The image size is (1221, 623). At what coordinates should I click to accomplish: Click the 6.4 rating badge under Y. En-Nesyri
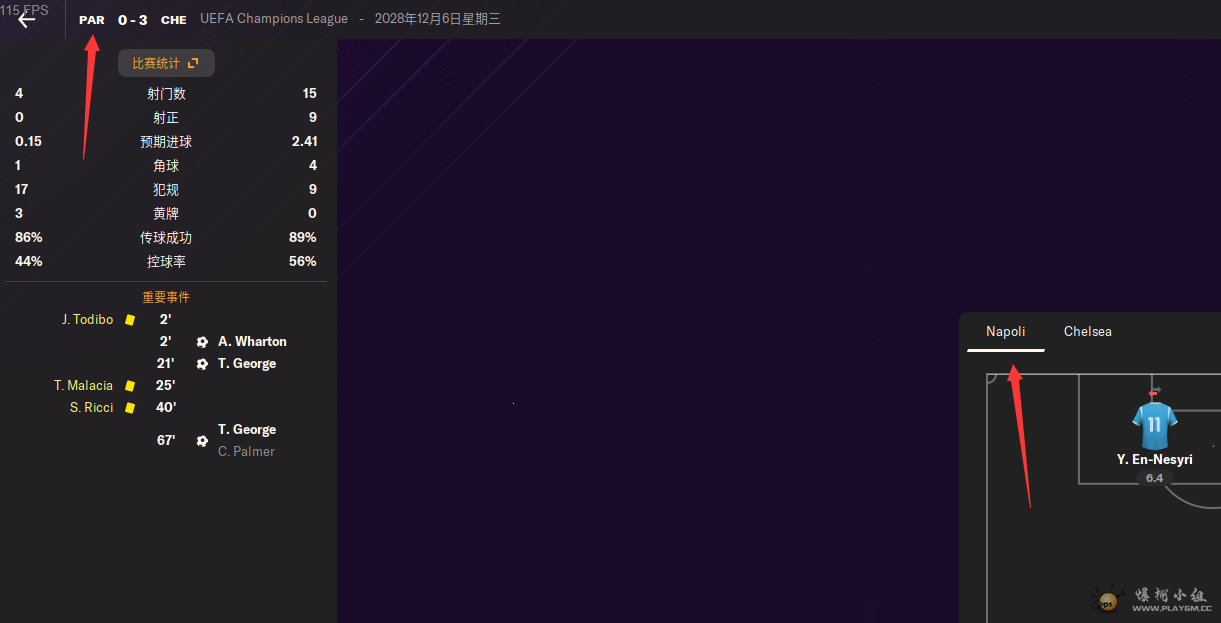coord(1155,478)
